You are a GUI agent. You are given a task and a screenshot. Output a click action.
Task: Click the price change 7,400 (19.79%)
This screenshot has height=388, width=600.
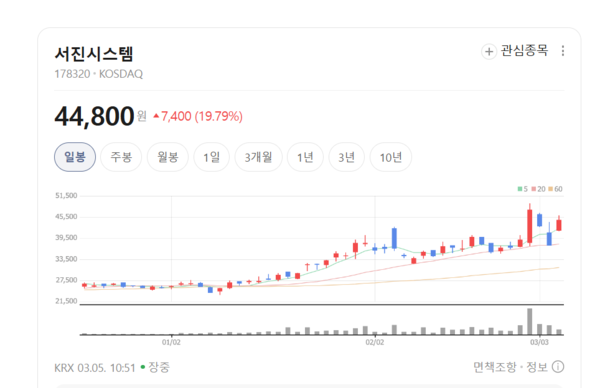point(198,116)
